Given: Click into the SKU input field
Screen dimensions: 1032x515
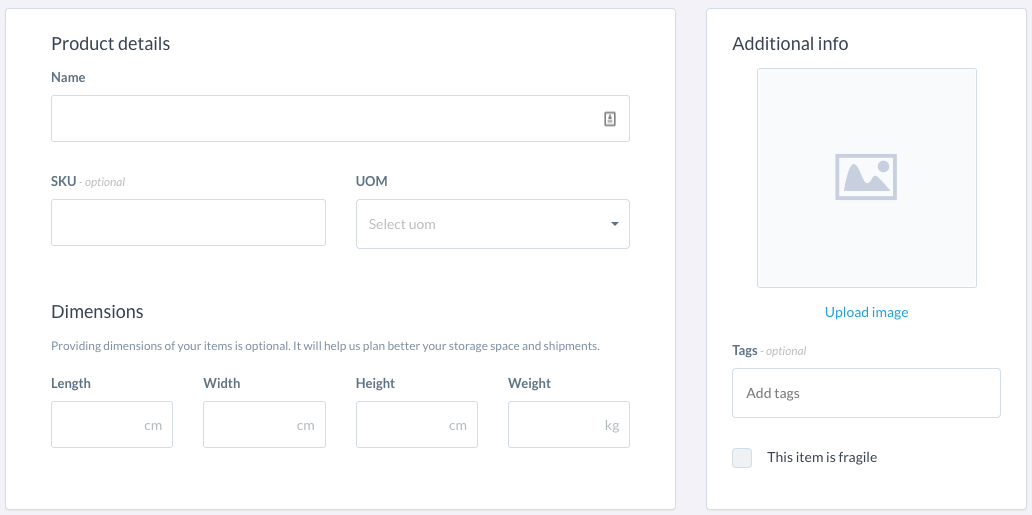Looking at the screenshot, I should coord(188,222).
